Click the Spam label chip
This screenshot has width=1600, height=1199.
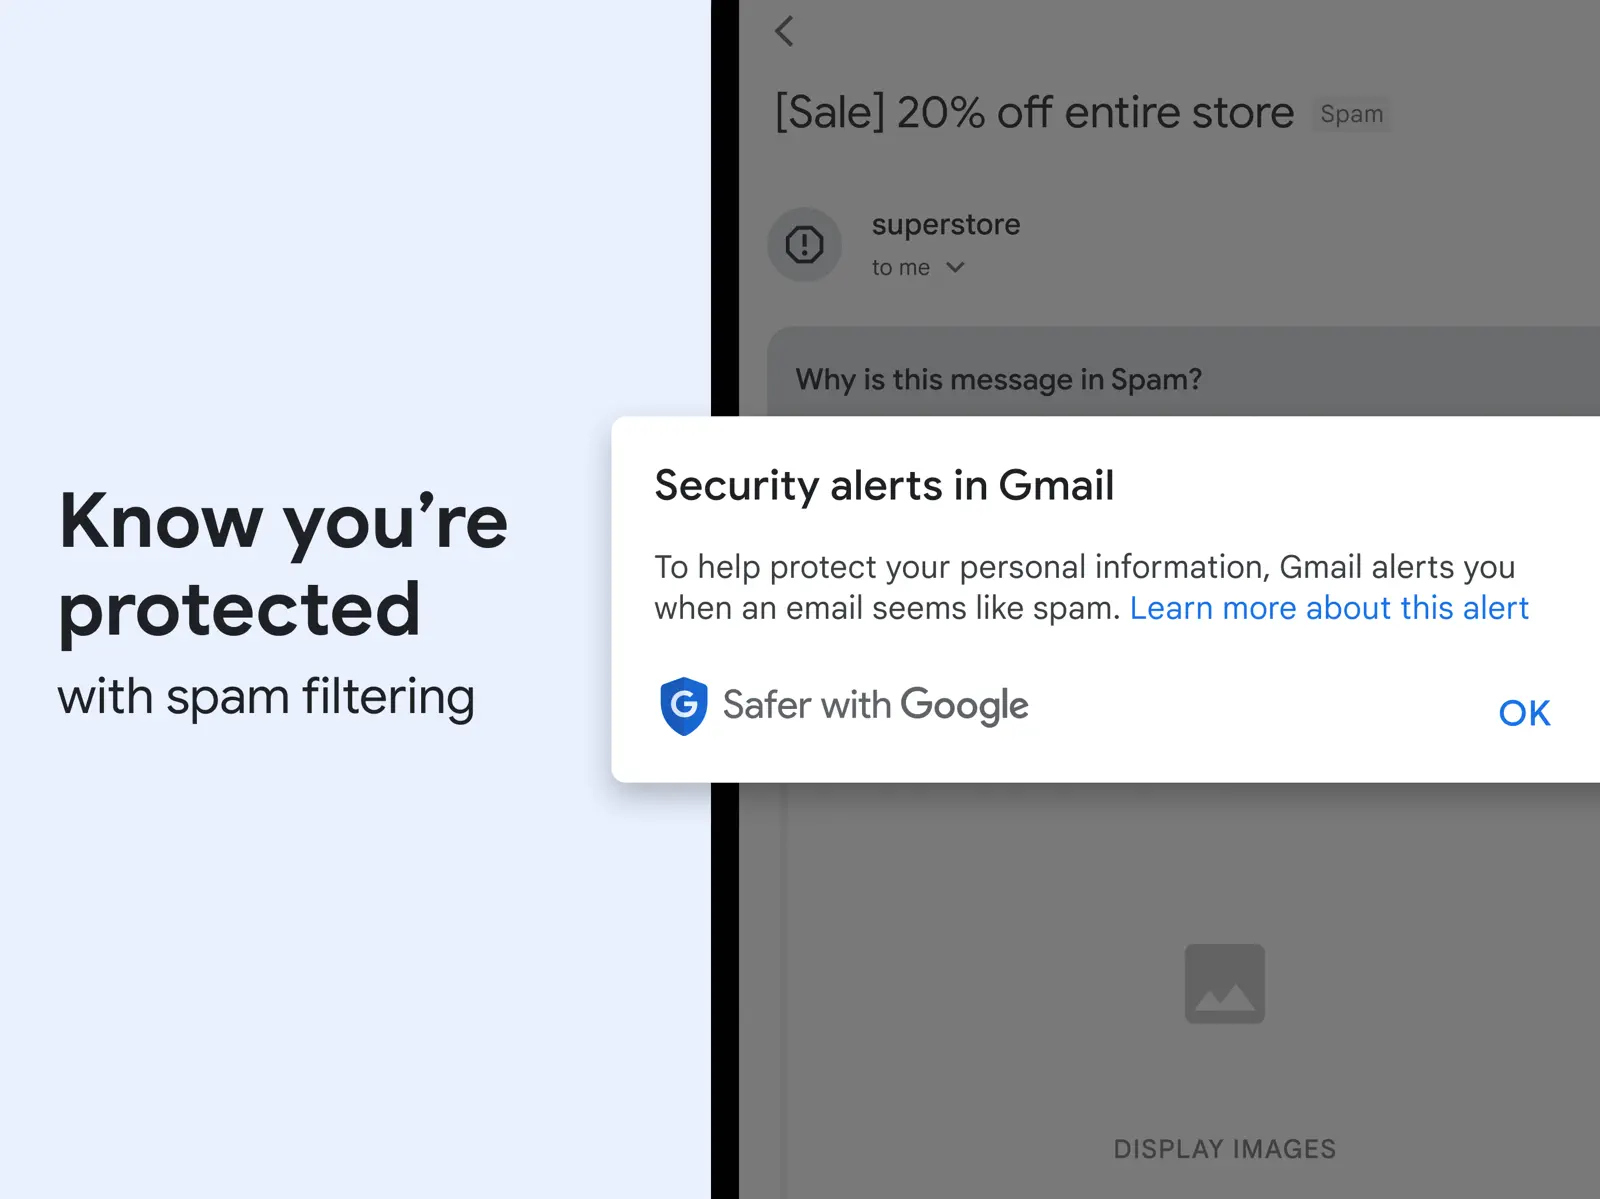[x=1351, y=115]
